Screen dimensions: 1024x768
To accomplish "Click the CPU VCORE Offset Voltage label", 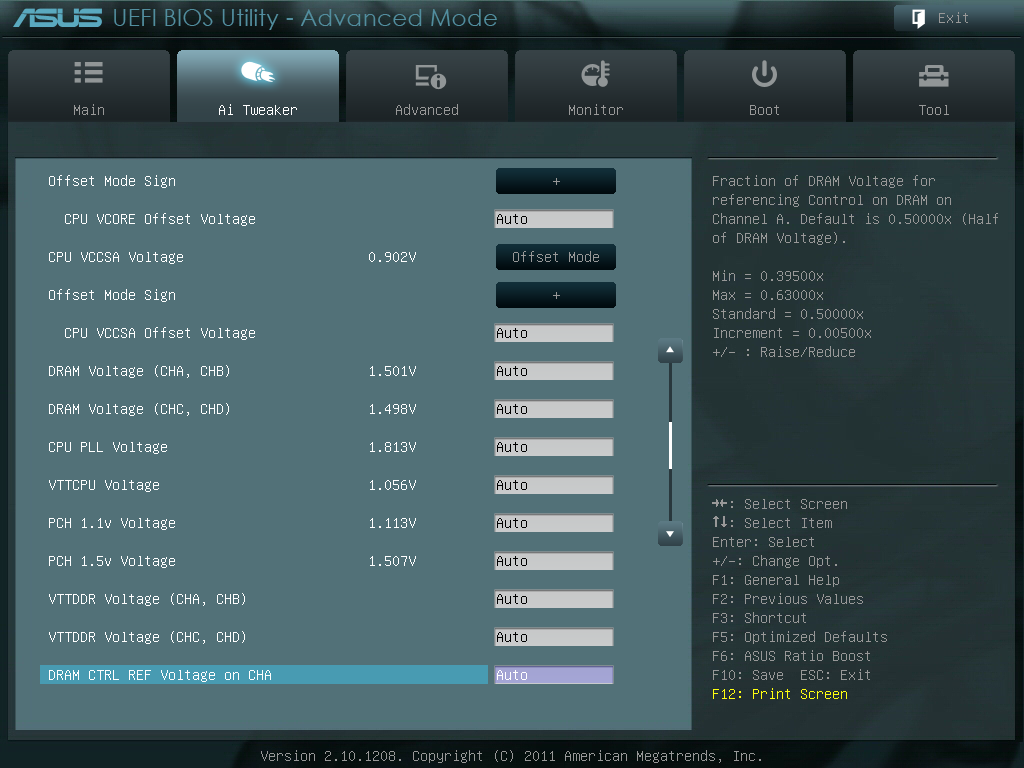I will 160,219.
